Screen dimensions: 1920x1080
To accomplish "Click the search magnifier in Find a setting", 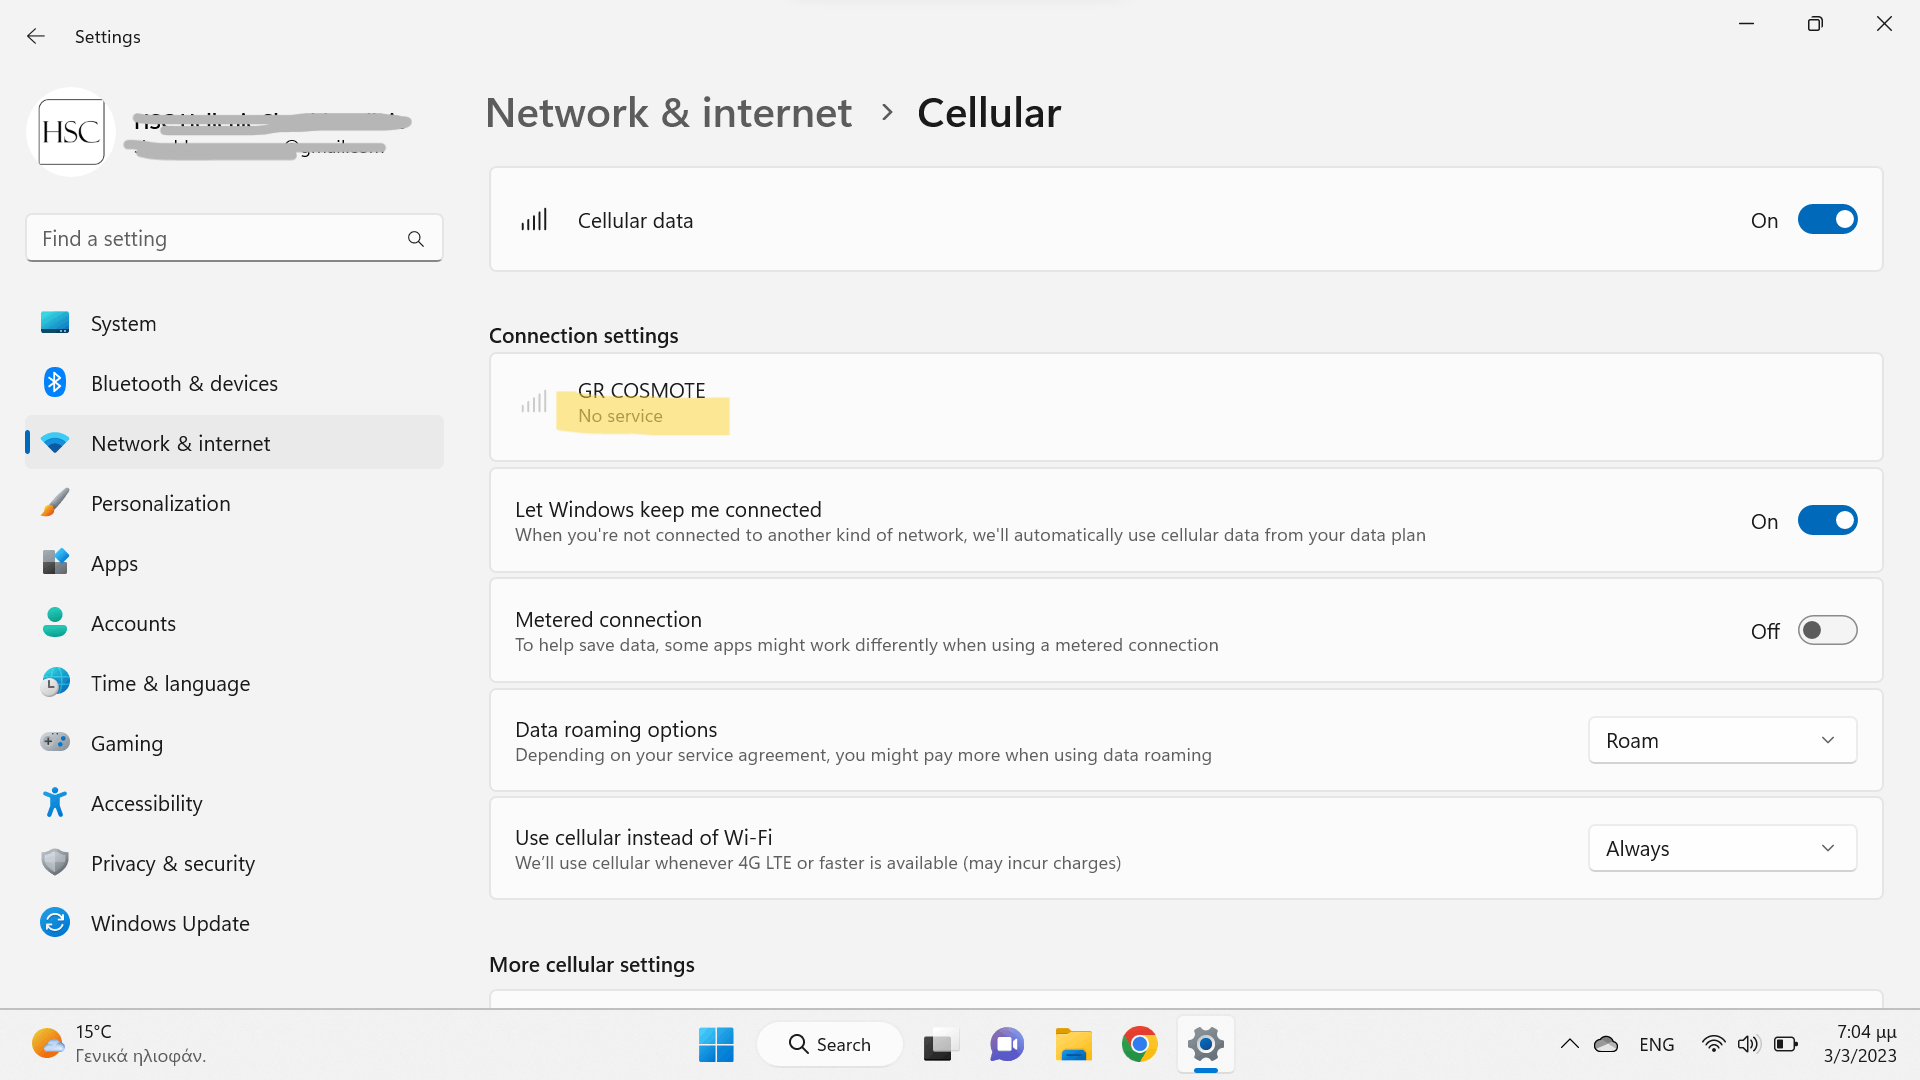I will click(416, 239).
